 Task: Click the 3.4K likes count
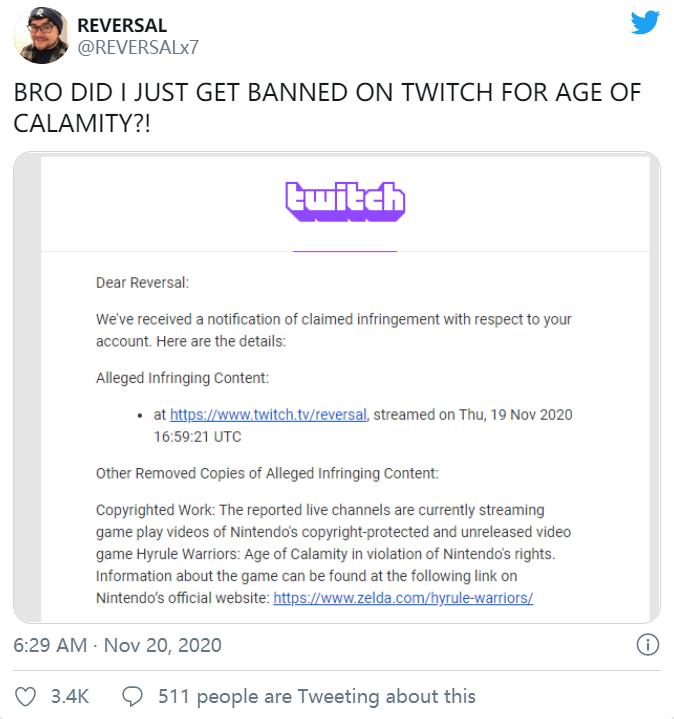click(70, 696)
